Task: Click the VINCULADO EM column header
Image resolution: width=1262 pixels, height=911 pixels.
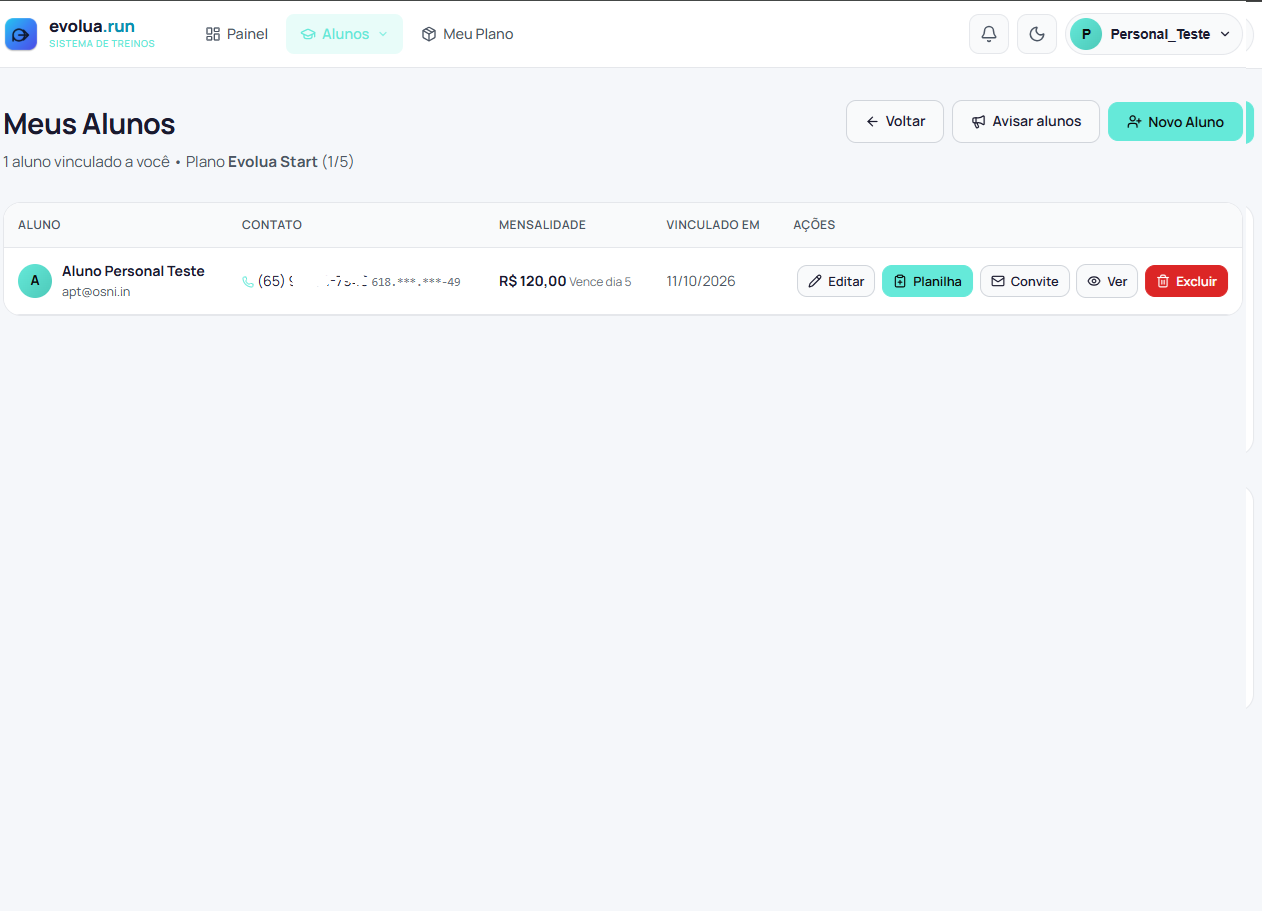Action: pos(713,225)
